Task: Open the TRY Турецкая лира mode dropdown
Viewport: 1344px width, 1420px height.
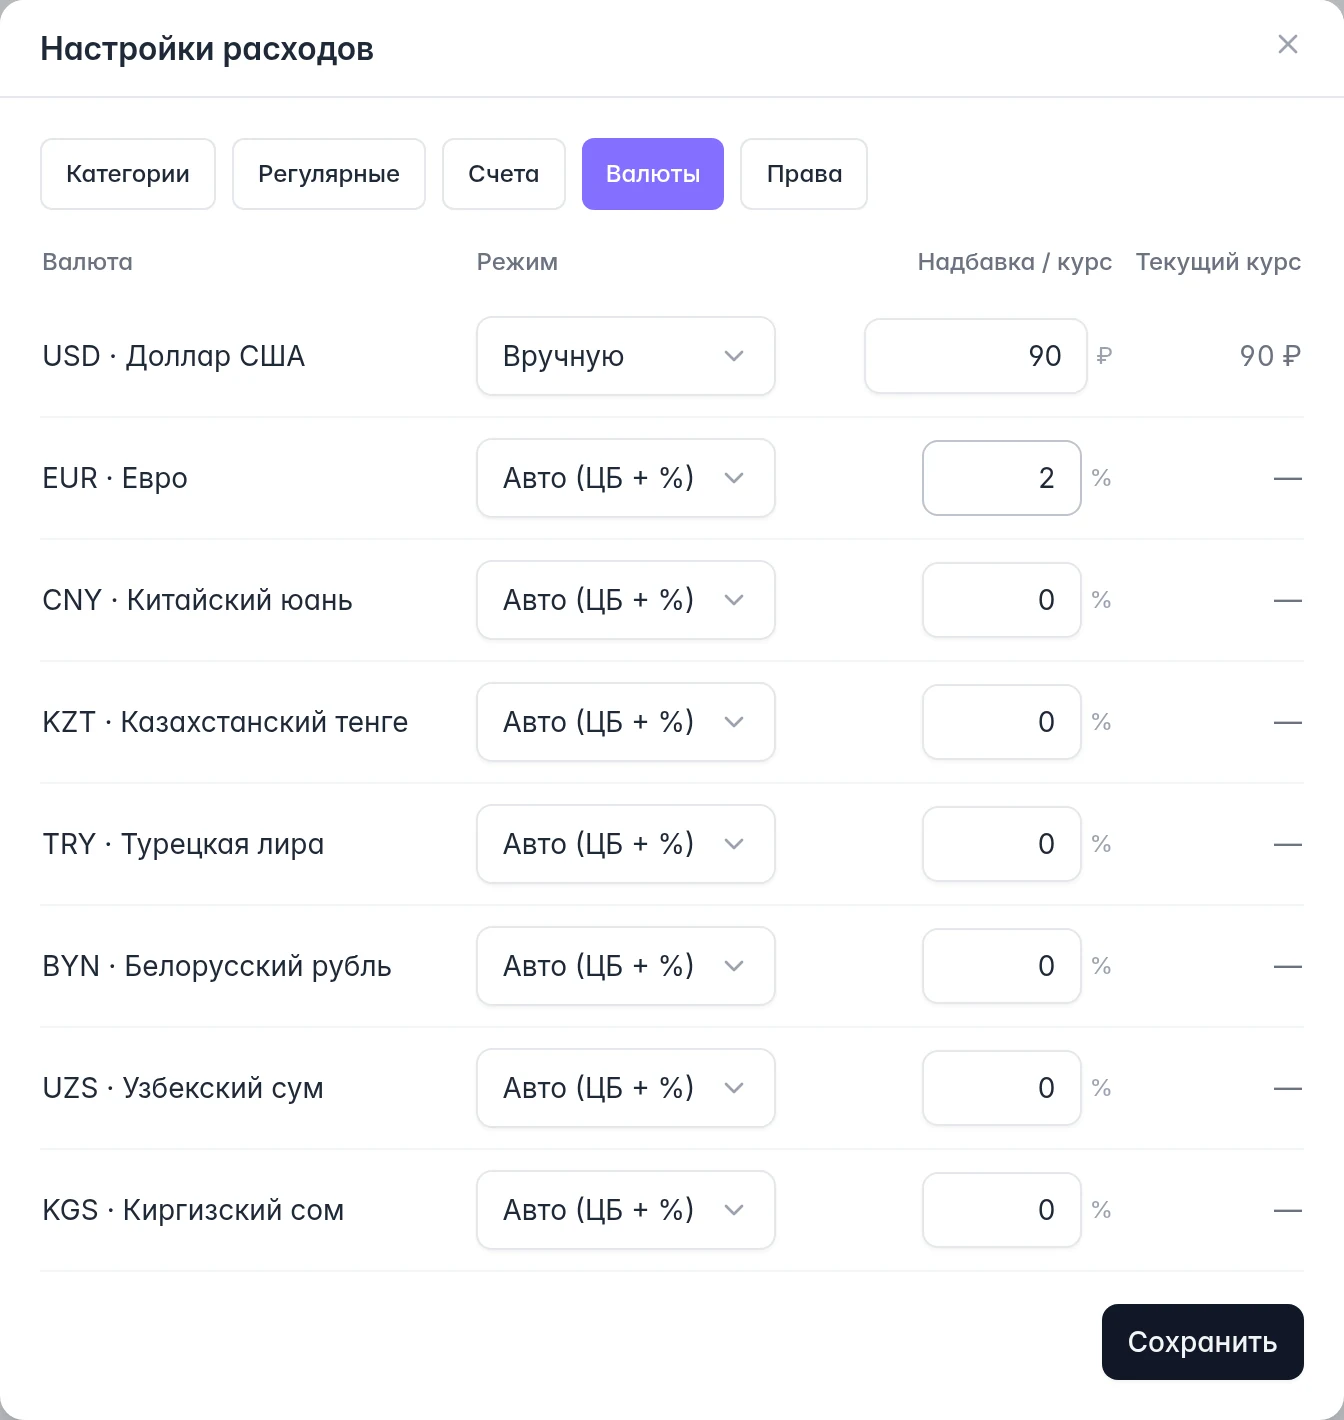Action: coord(626,844)
